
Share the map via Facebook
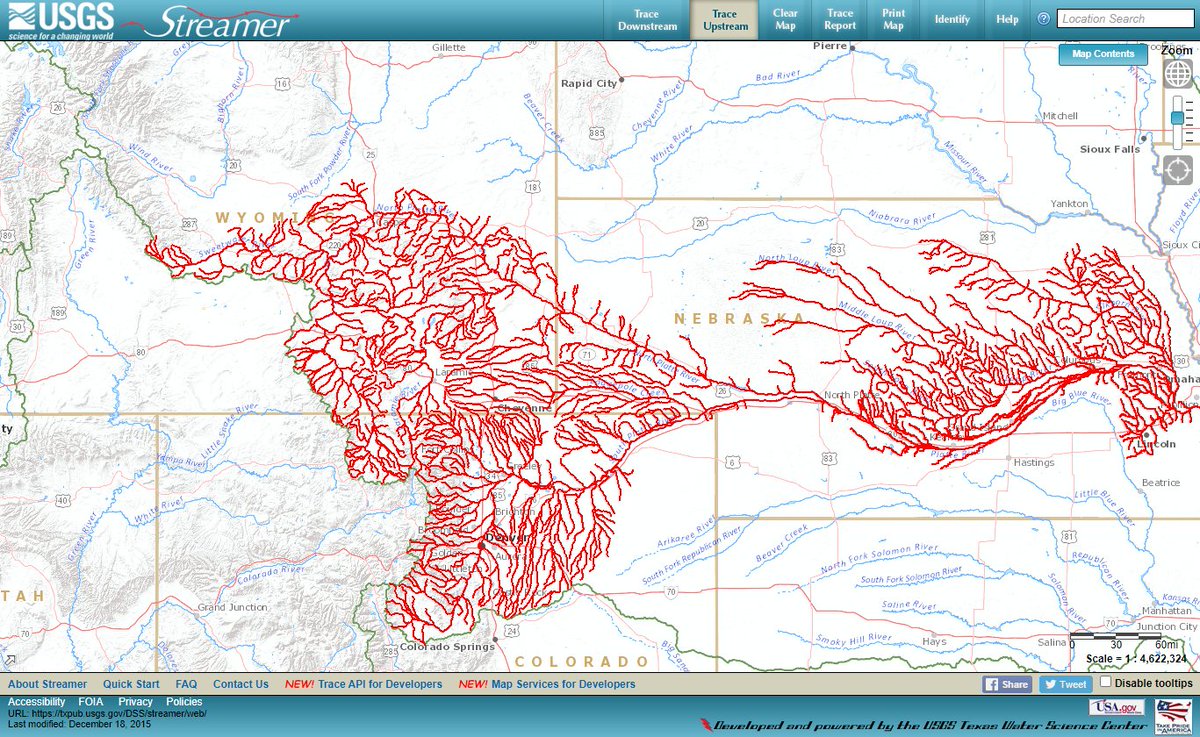1007,684
